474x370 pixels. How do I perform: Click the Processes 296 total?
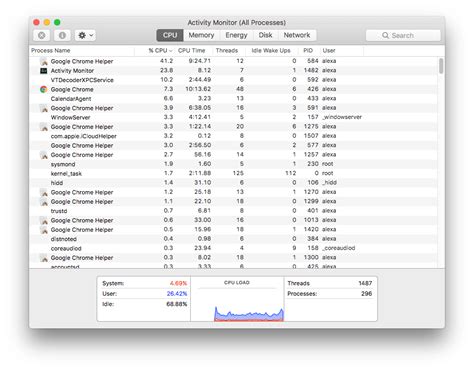click(367, 294)
